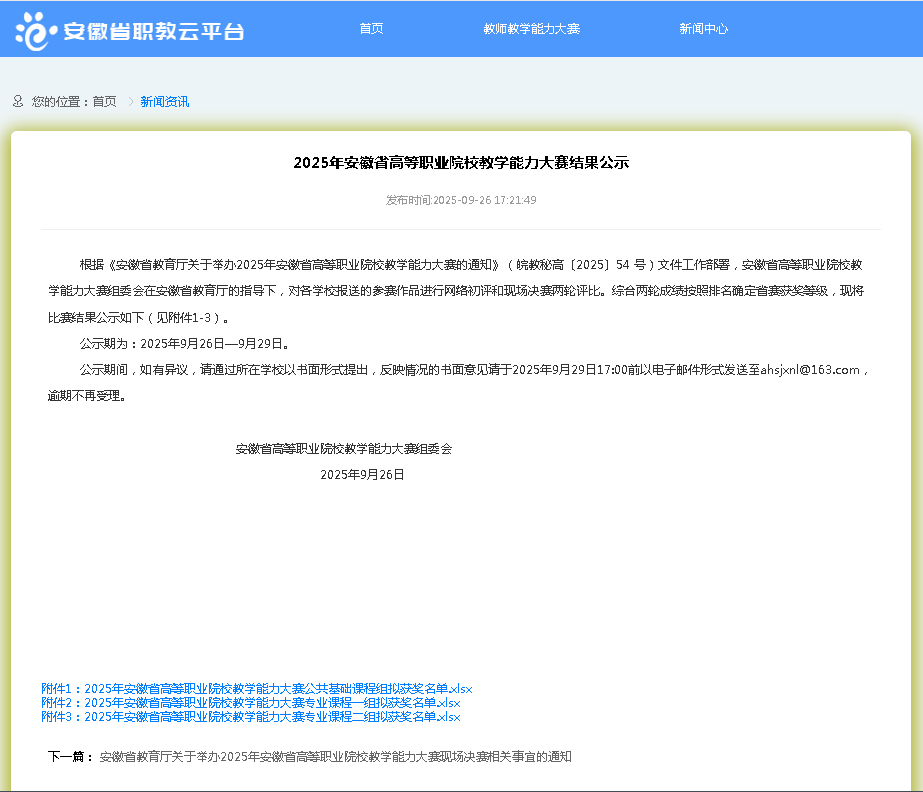923x792 pixels.
Task: Open the 教师教学能力大赛 navigation item
Action: pyautogui.click(x=531, y=29)
